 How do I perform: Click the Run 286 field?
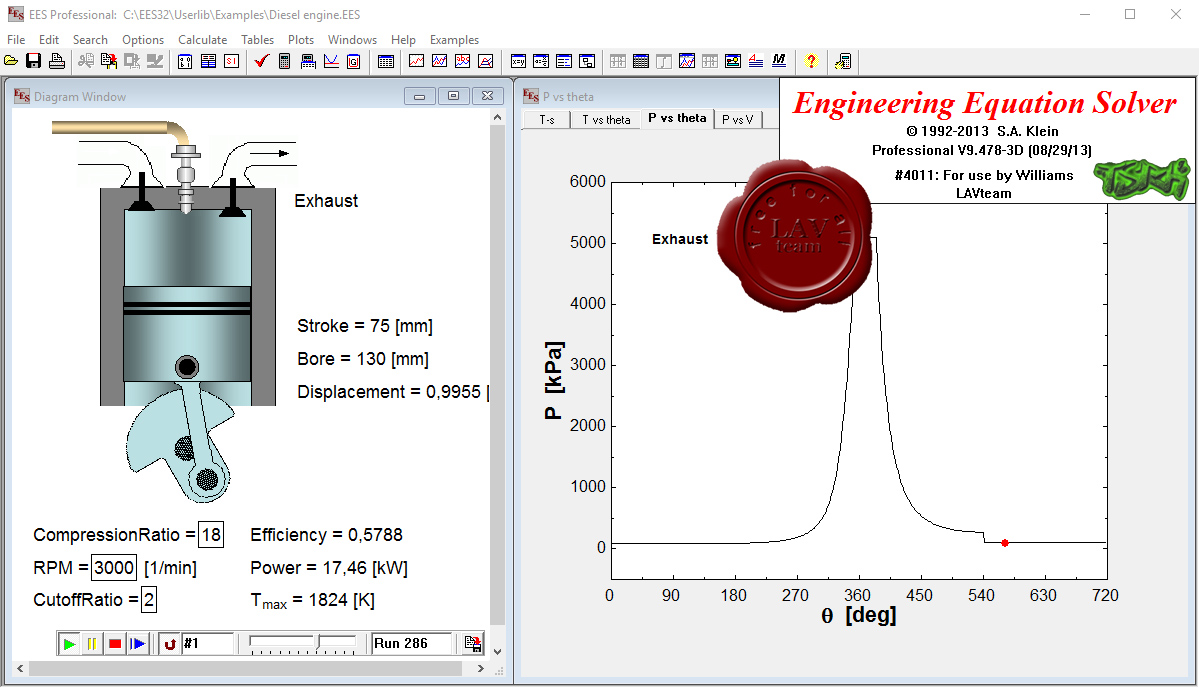pos(411,644)
